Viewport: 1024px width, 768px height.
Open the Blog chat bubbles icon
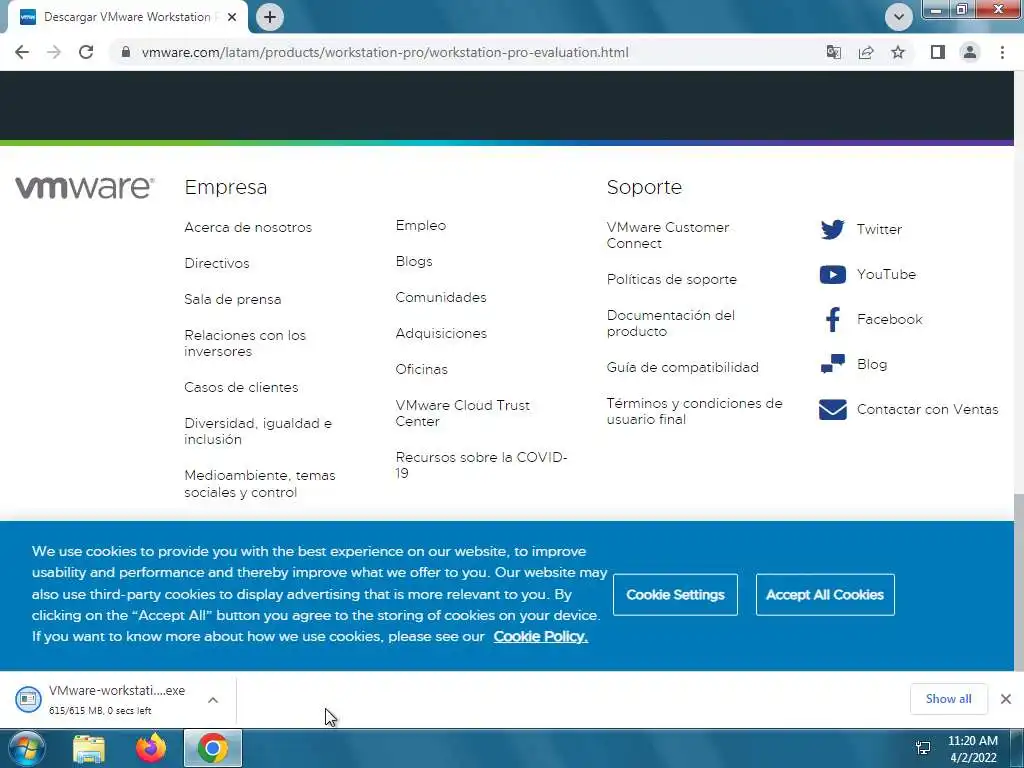833,364
